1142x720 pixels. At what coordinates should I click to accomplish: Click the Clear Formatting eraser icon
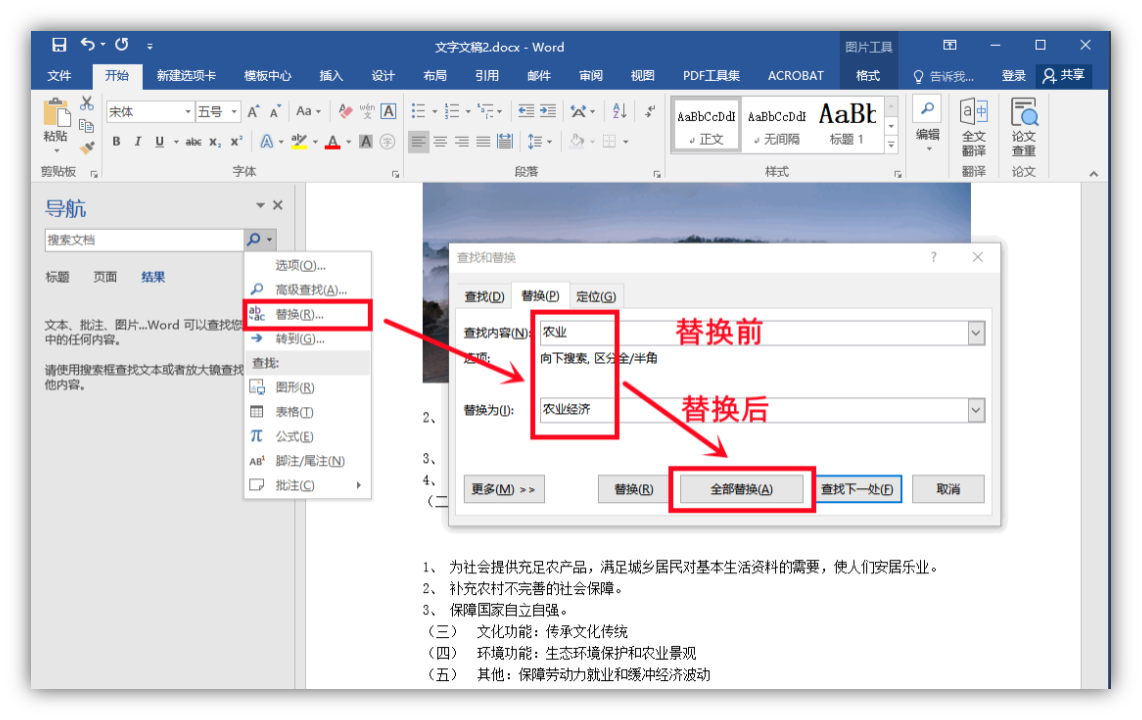(345, 111)
